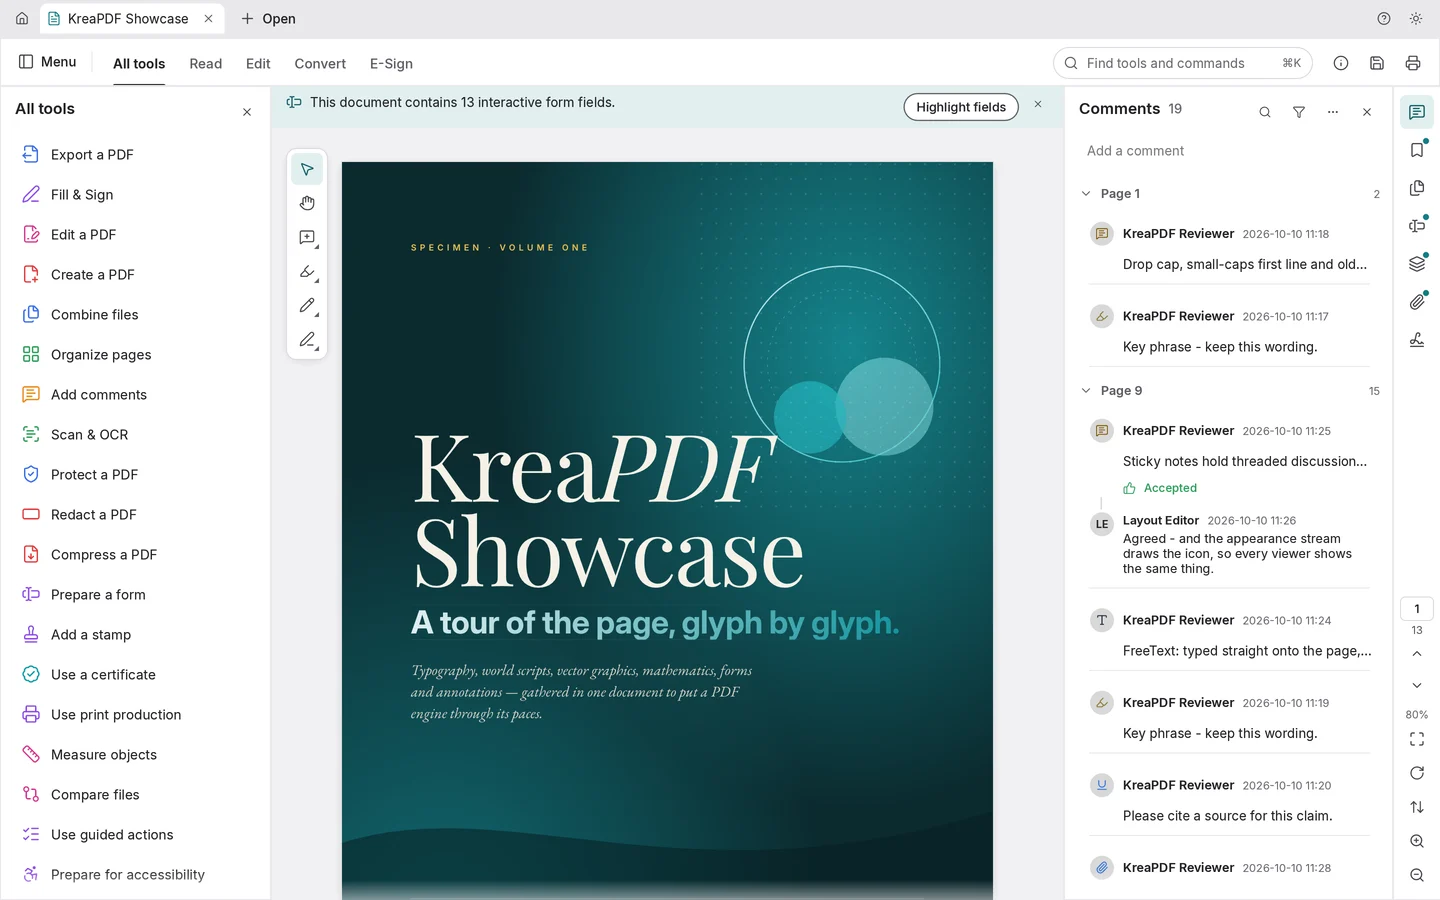The height and width of the screenshot is (900, 1440).
Task: Close the All tools panel
Action: (x=247, y=112)
